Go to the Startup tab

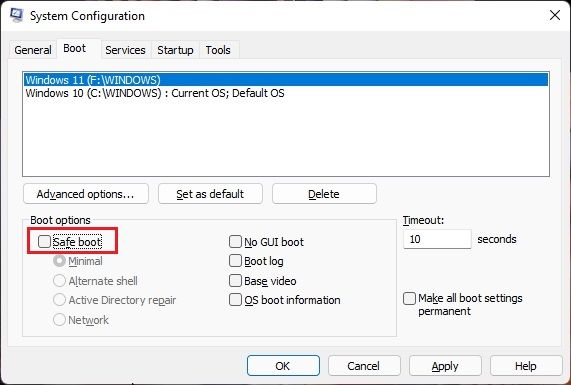click(x=175, y=50)
